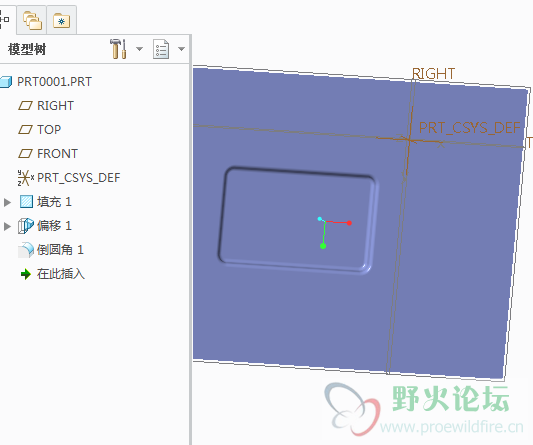The width and height of the screenshot is (533, 445).
Task: Click the 填充 1 fill feature icon
Action: coord(27,202)
